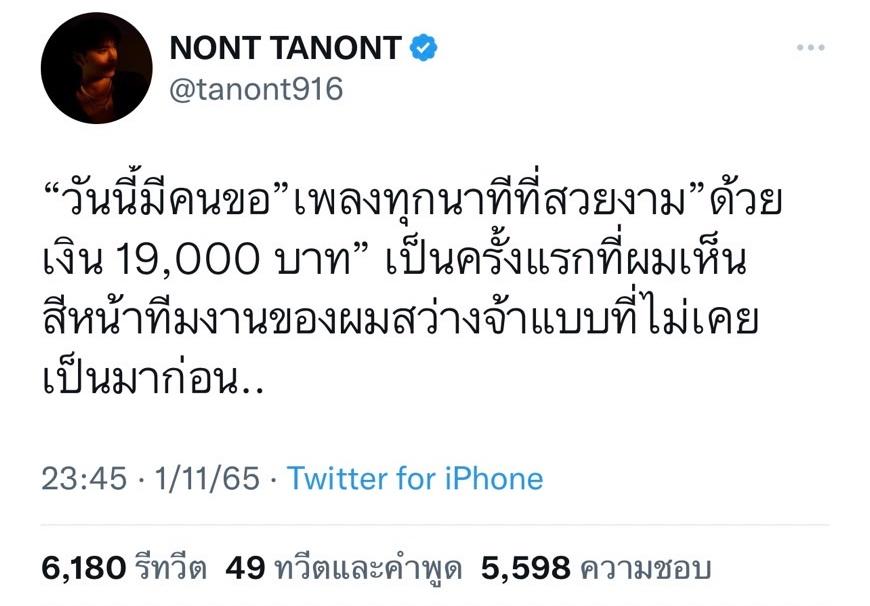View the 6,180 รีทวีต list

coord(124,568)
